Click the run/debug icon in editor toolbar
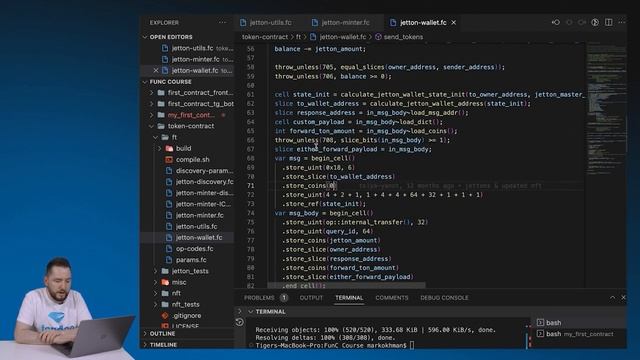 coord(595,22)
